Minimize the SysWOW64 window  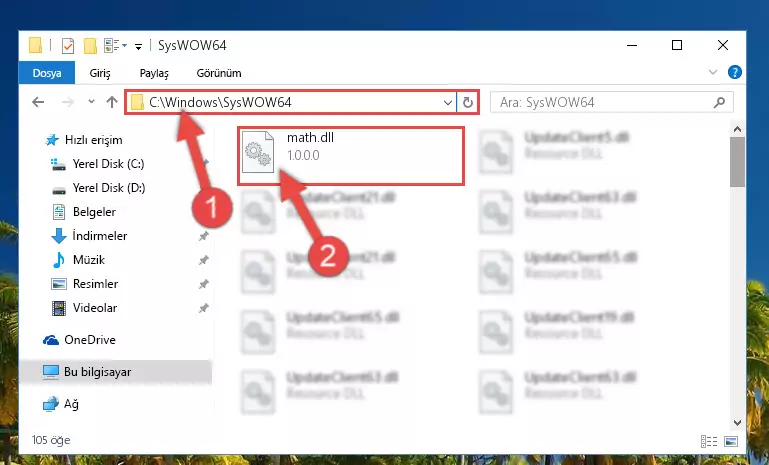click(632, 46)
